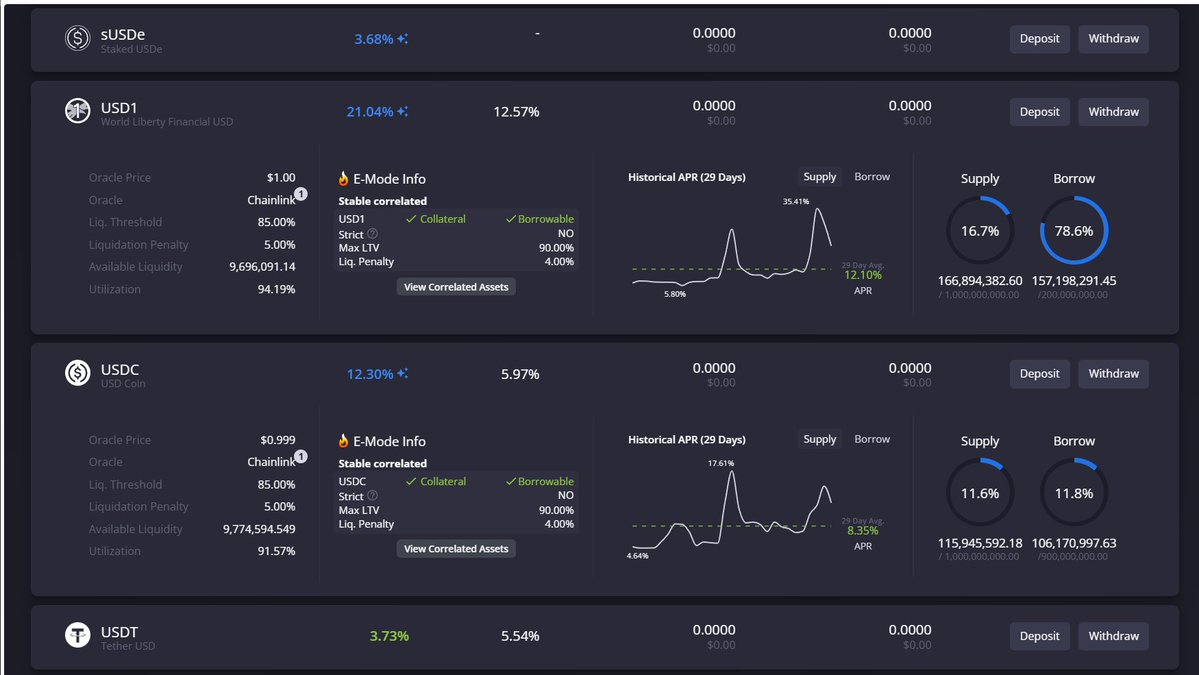Withdraw from the USDT market
This screenshot has width=1199, height=675.
[1113, 636]
